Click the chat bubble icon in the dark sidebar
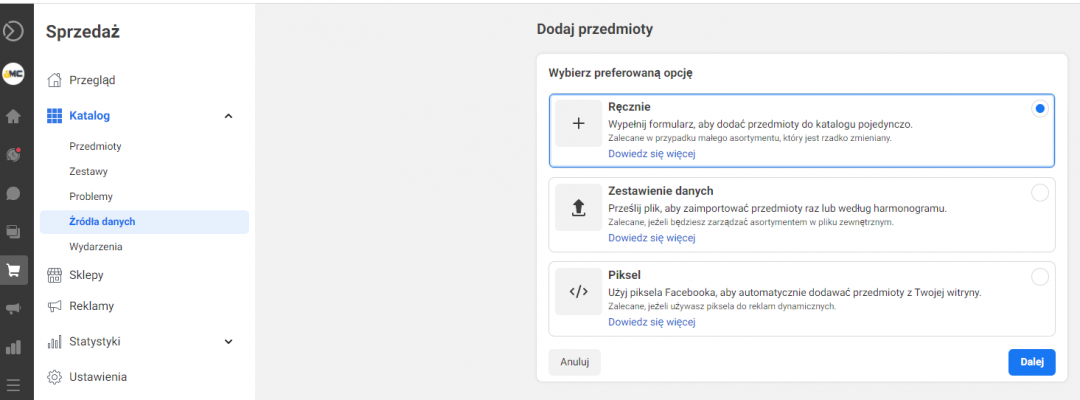The width and height of the screenshot is (1080, 400). click(14, 193)
